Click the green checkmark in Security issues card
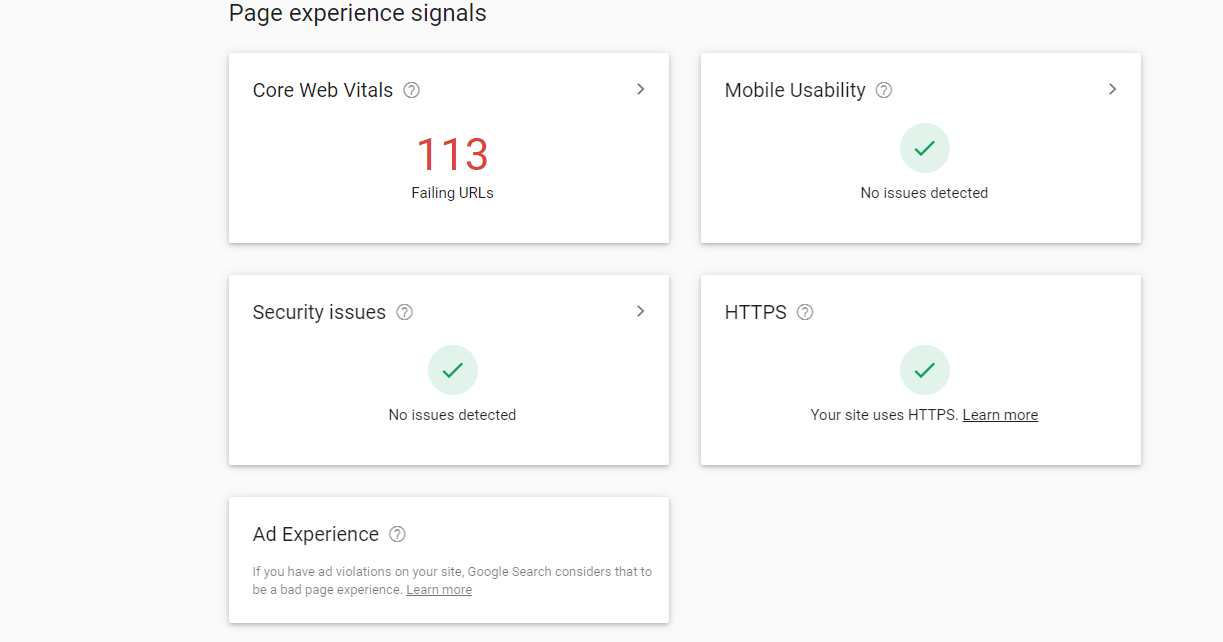Viewport: 1223px width, 642px height. 453,370
